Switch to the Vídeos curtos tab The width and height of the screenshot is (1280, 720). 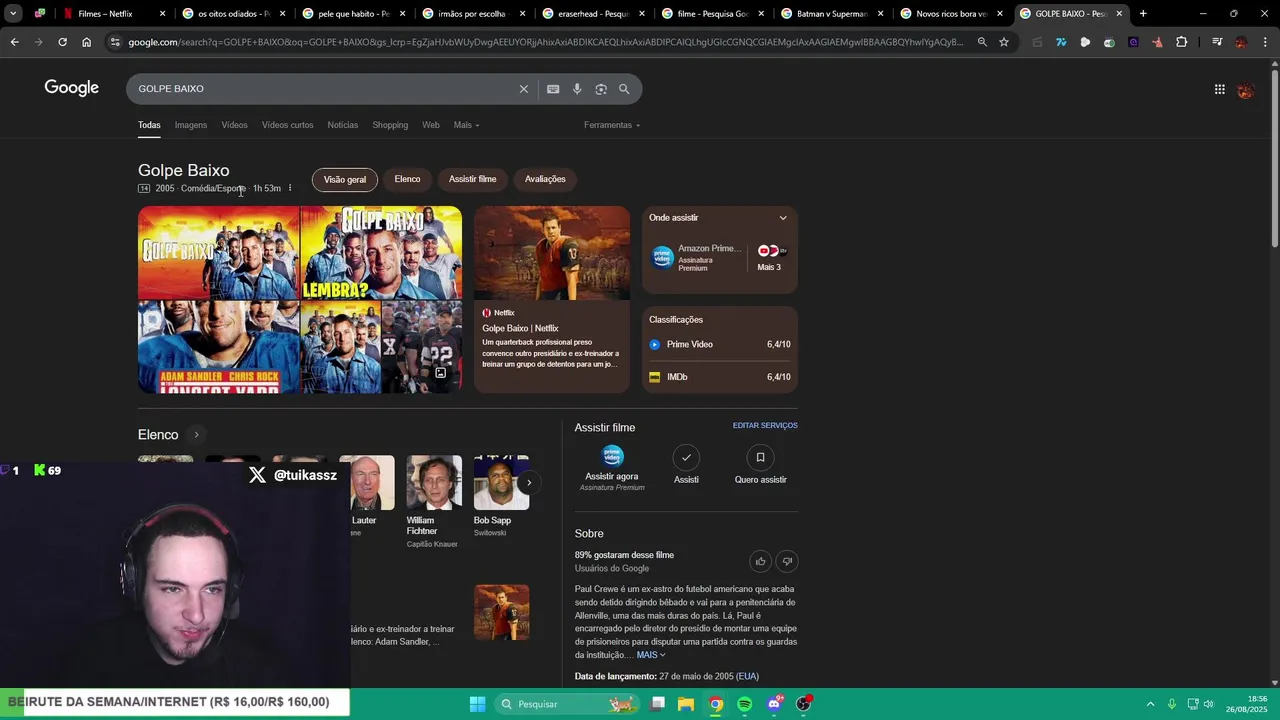[287, 125]
